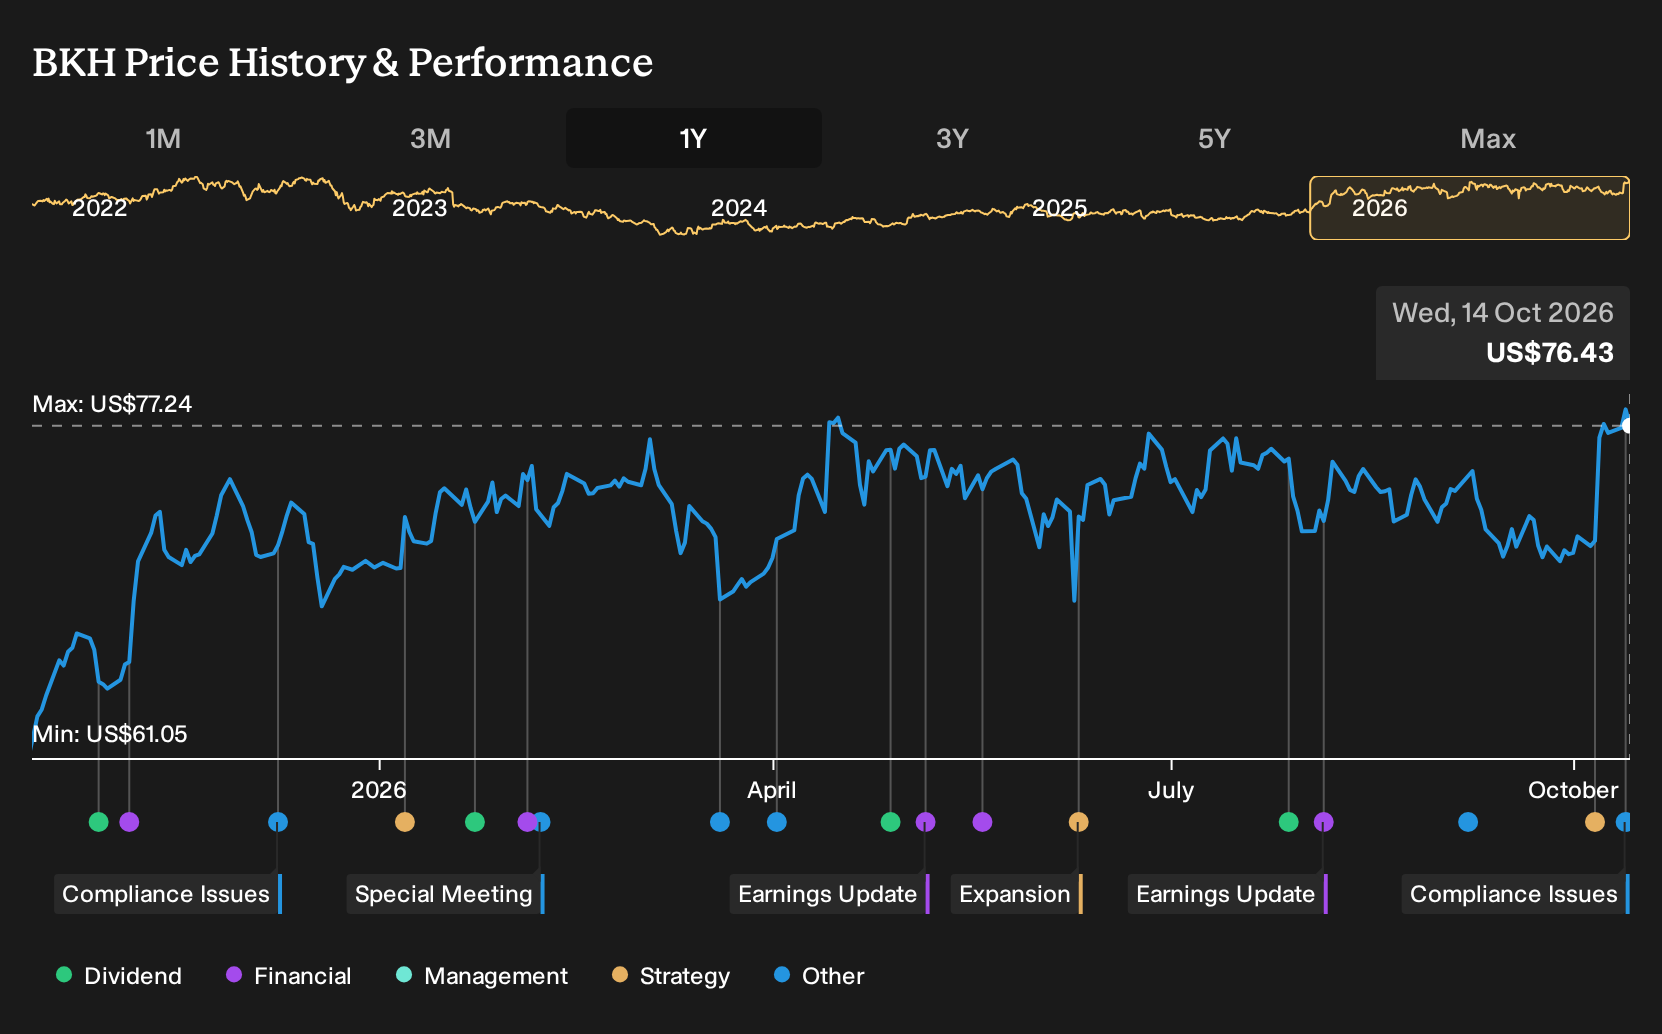The width and height of the screenshot is (1662, 1034).
Task: Click the green Dividend dot between 2026 and April
Action: [x=475, y=822]
